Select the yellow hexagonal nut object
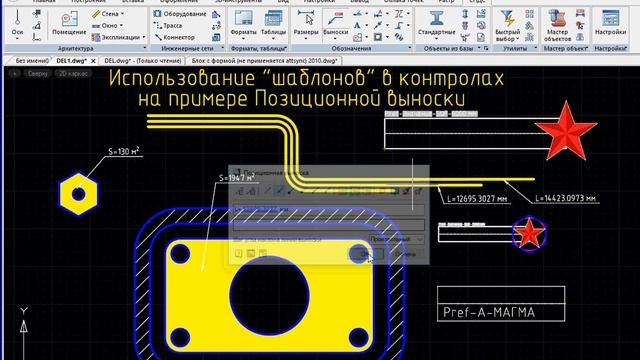This screenshot has width=640, height=360. [x=78, y=194]
